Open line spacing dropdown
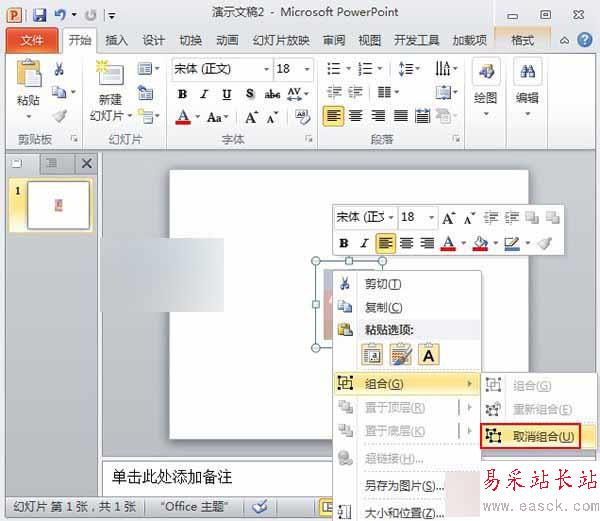Screen dimensions: 600x521 click(409, 69)
